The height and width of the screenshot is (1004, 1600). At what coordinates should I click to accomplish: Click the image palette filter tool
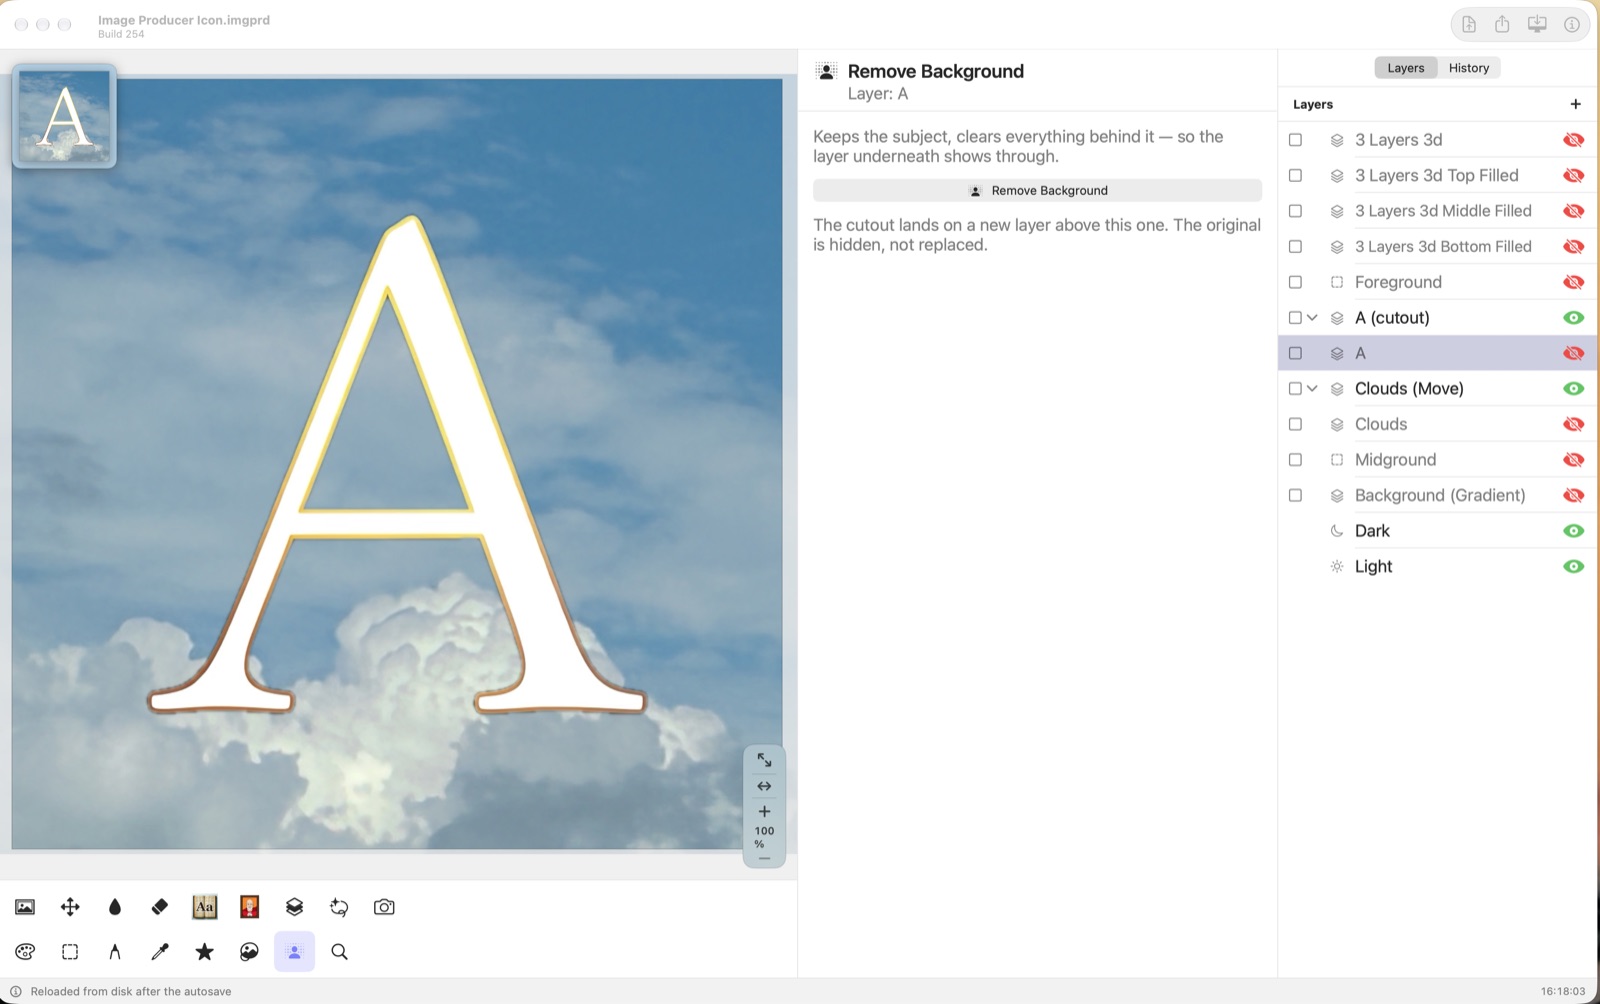click(x=250, y=952)
